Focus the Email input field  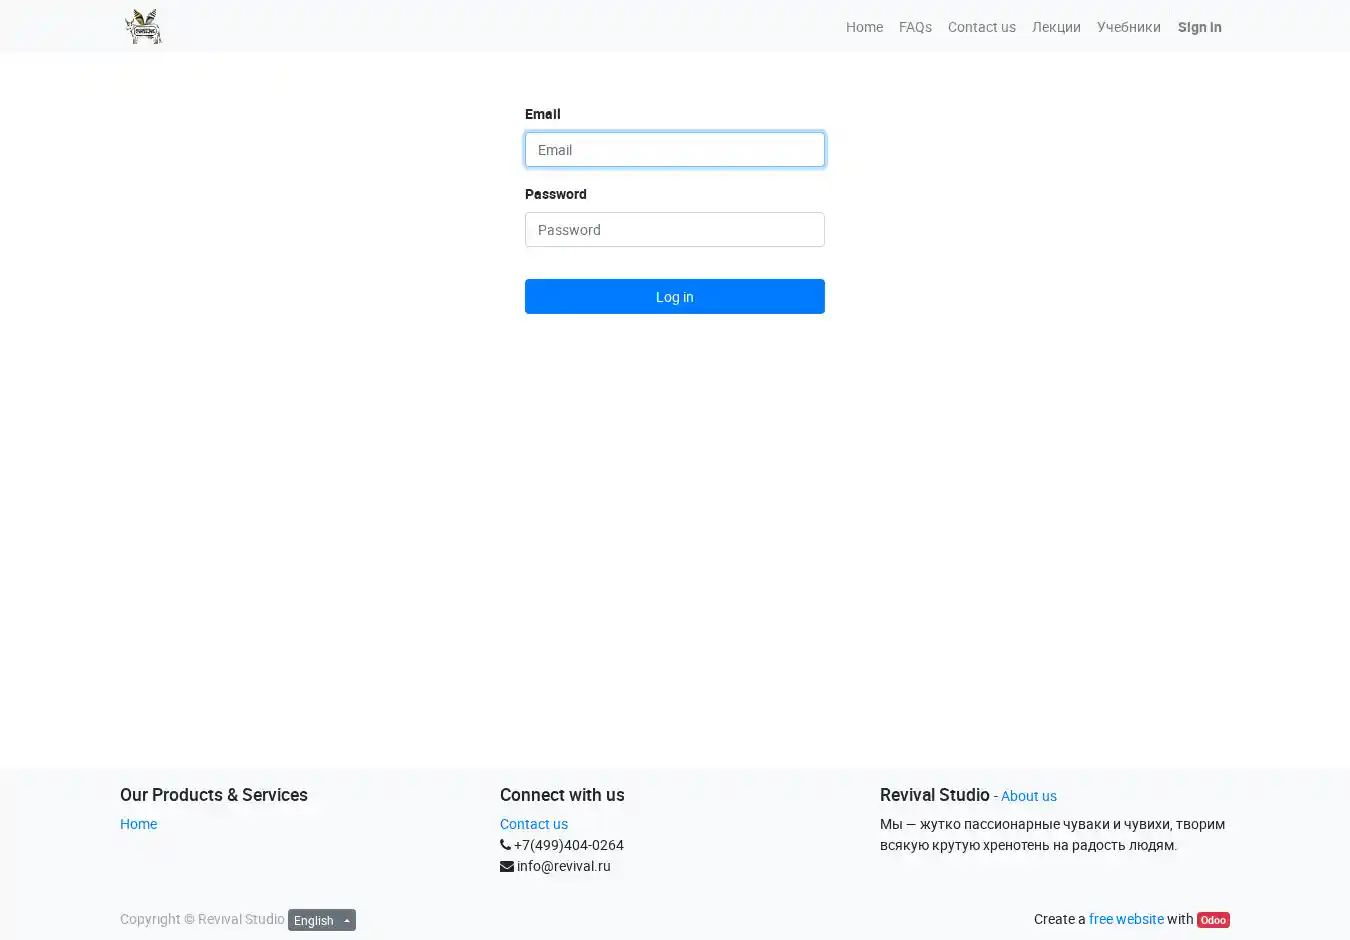pos(675,150)
